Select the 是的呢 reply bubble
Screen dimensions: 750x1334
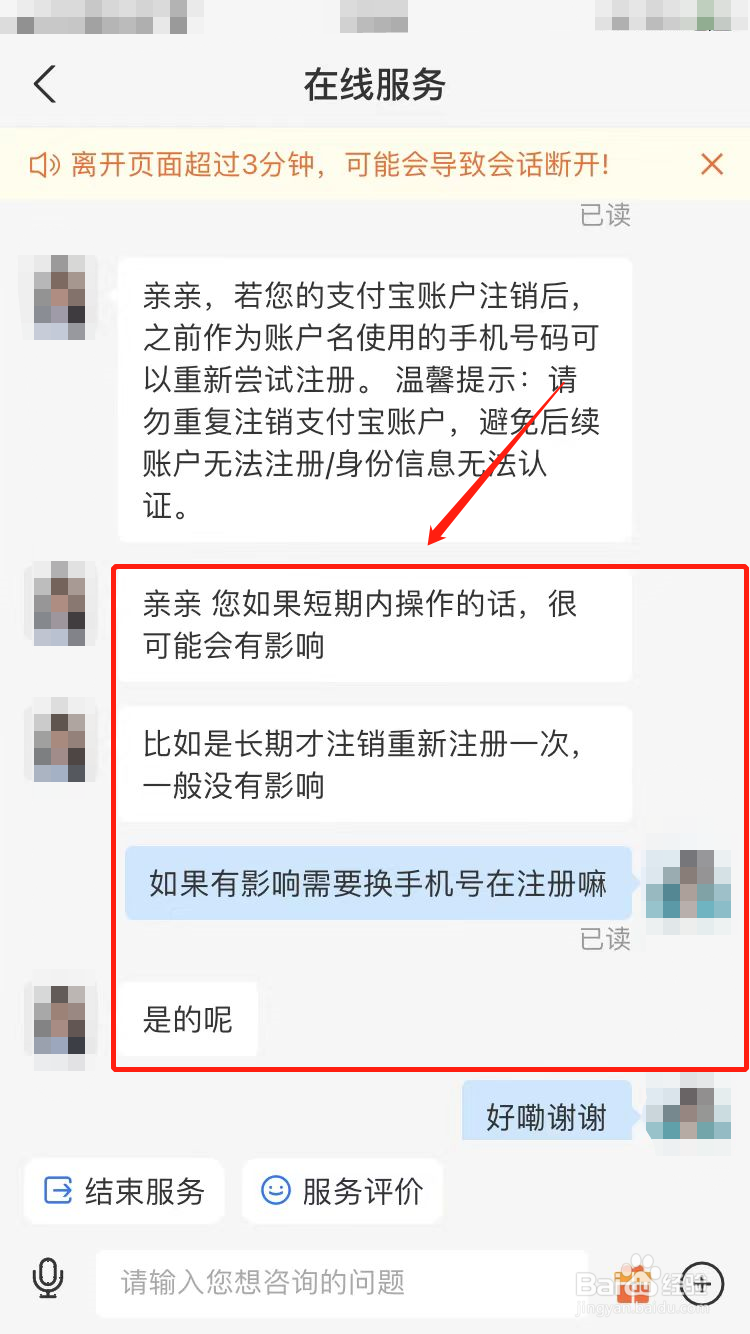[x=188, y=1019]
